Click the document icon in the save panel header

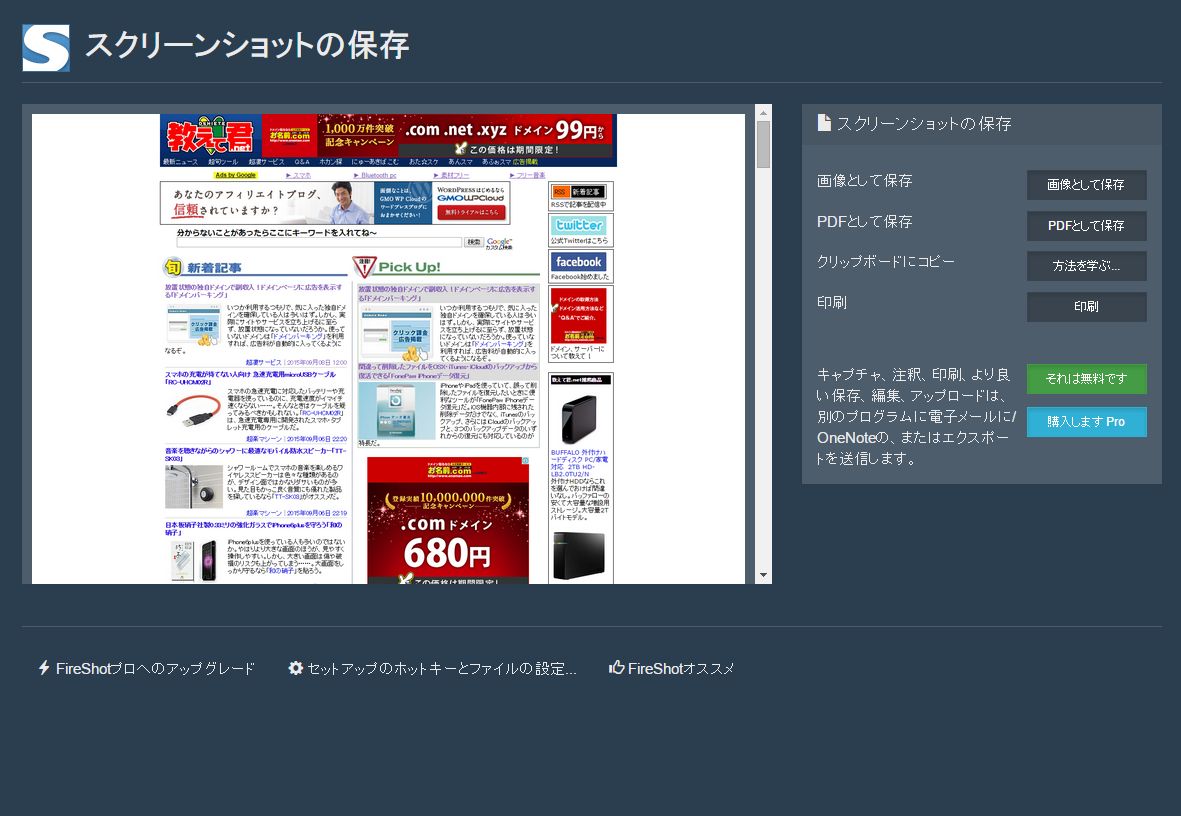[824, 123]
